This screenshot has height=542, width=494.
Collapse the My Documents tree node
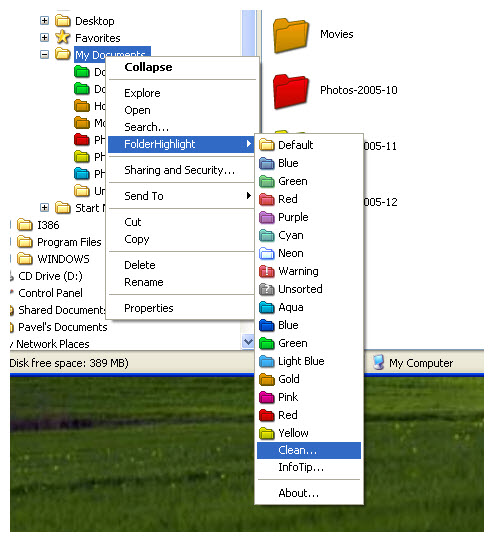44,54
